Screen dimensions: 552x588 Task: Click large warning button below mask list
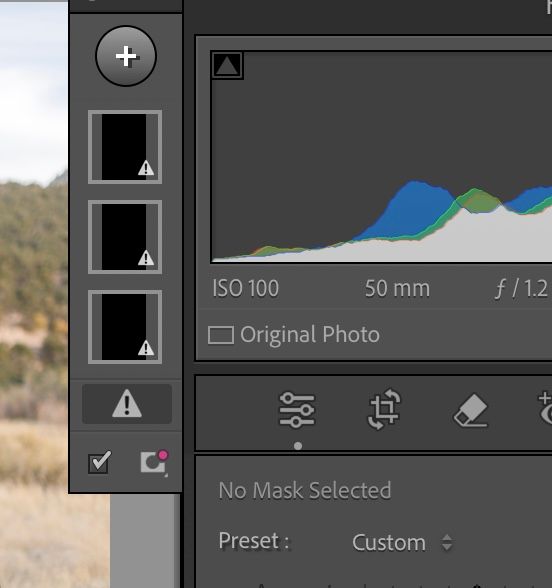[127, 404]
